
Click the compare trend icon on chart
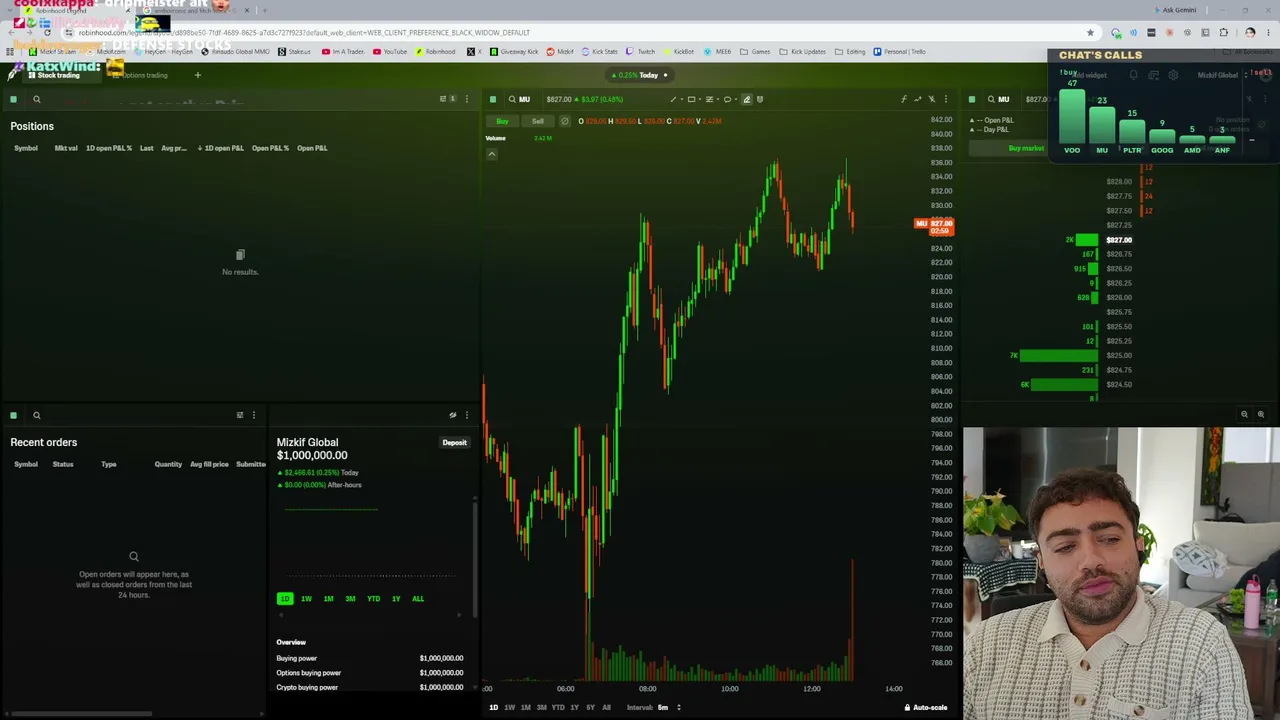coord(918,99)
